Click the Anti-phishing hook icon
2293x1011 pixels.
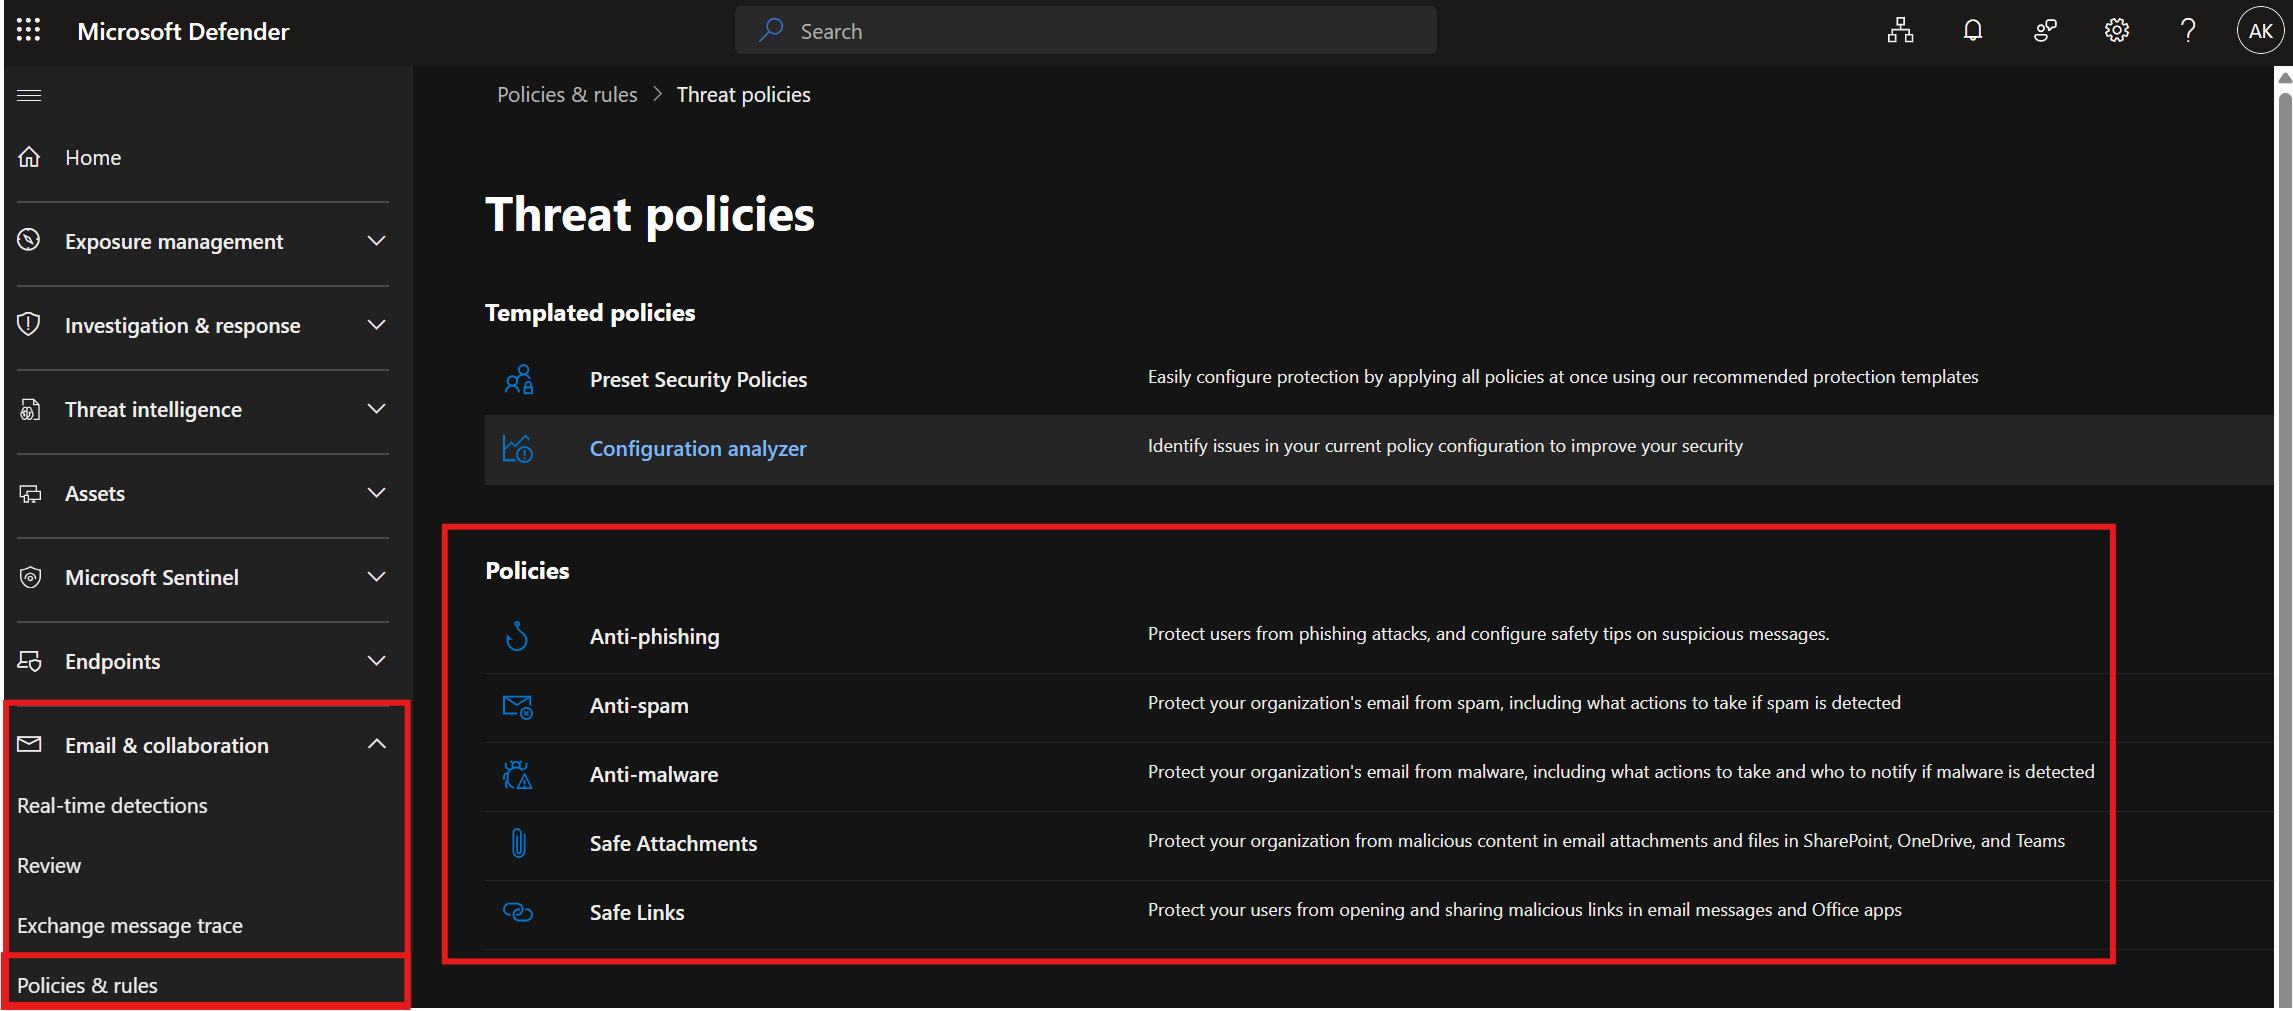[x=518, y=636]
